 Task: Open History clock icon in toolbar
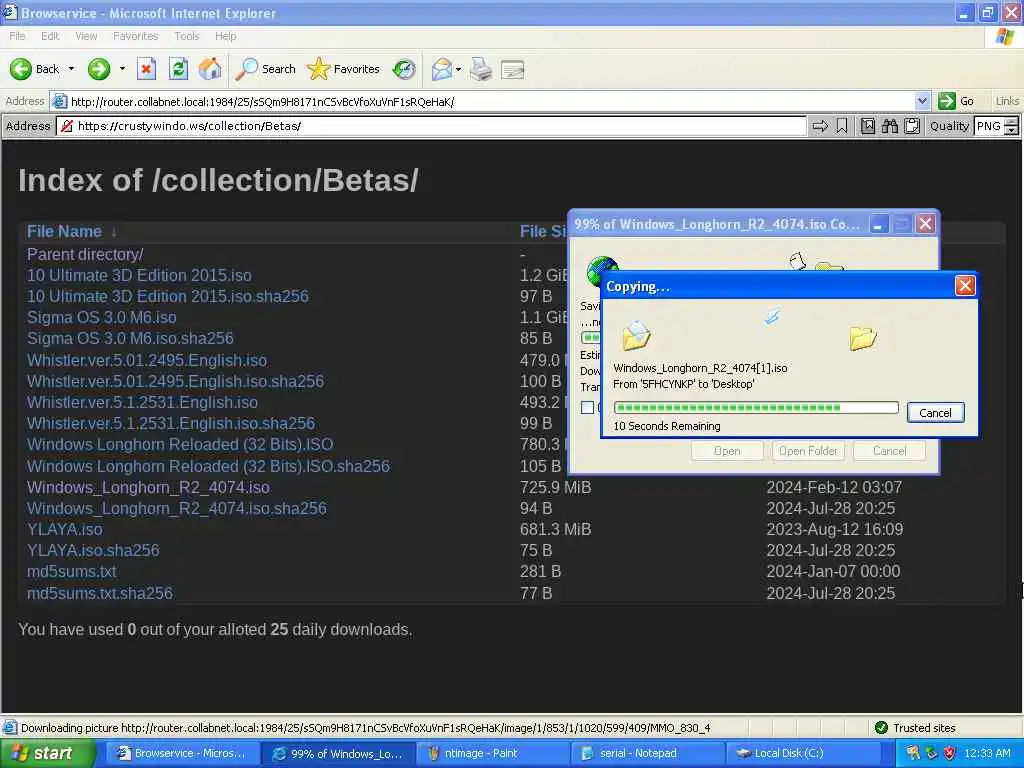404,69
